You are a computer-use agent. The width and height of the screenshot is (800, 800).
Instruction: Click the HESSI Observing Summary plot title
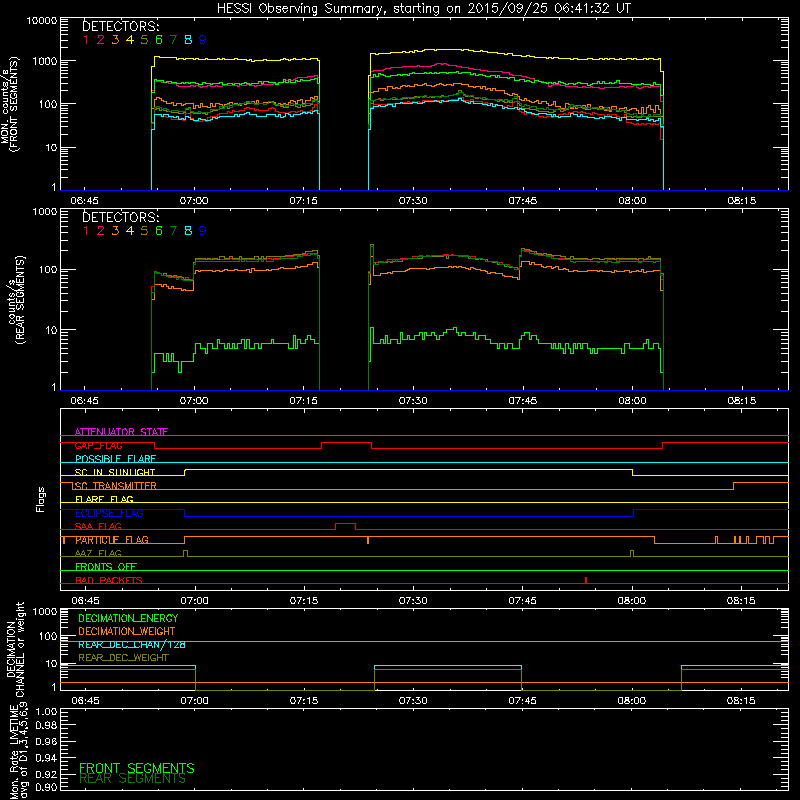(423, 8)
